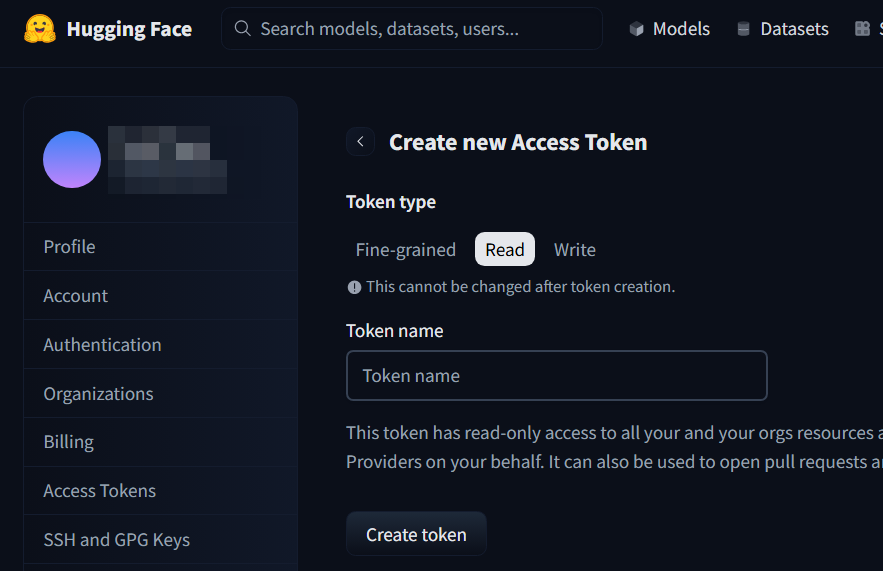Go to Account settings in sidebar

click(76, 296)
